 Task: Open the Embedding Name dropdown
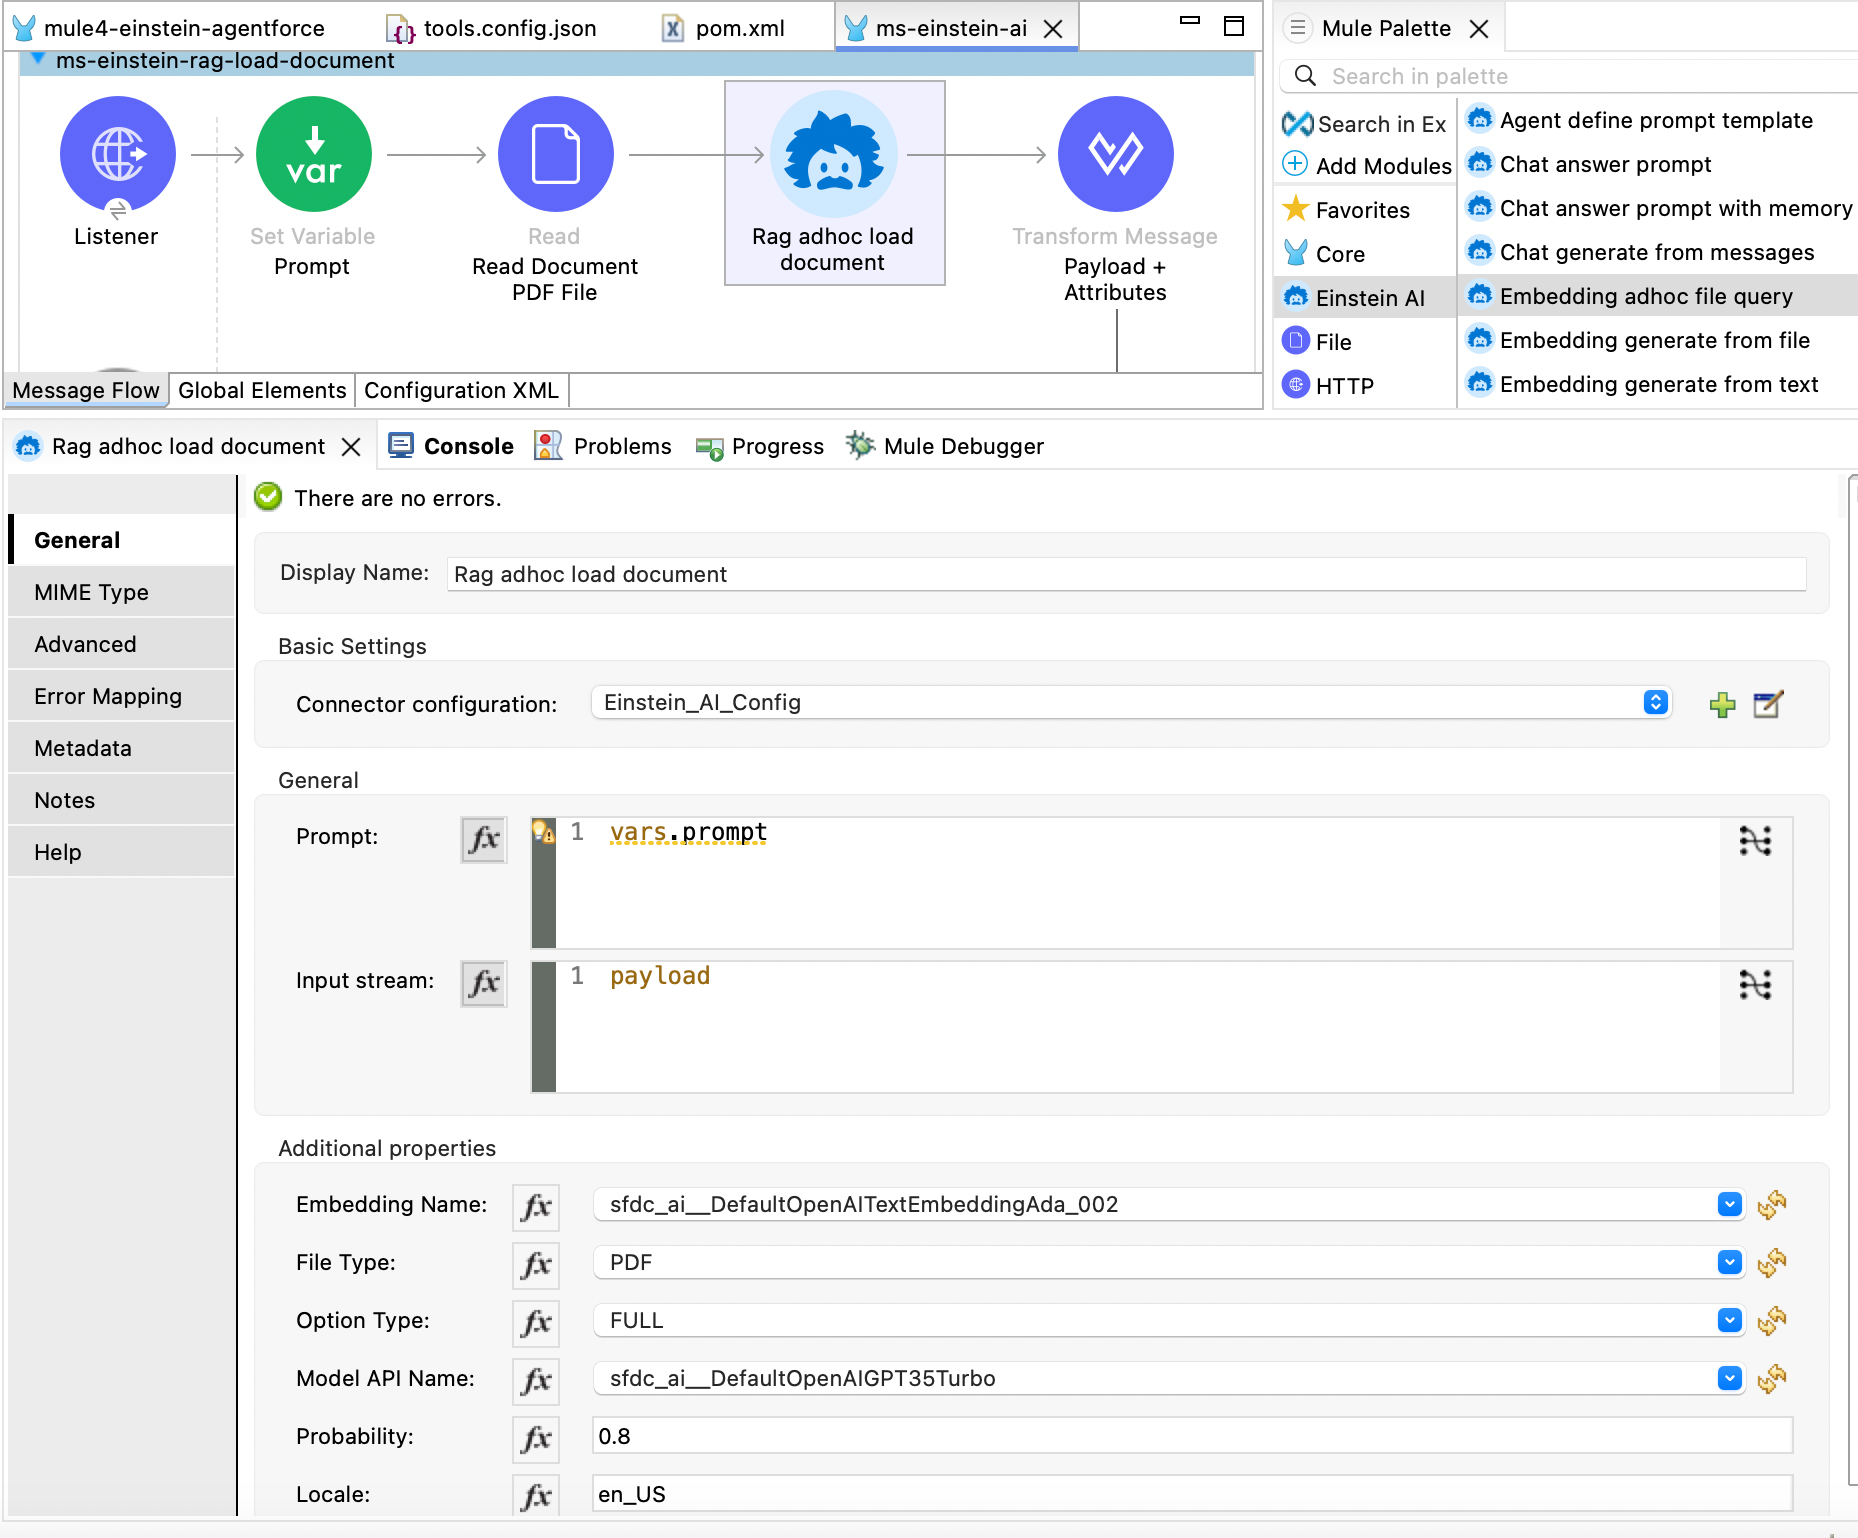pyautogui.click(x=1729, y=1204)
